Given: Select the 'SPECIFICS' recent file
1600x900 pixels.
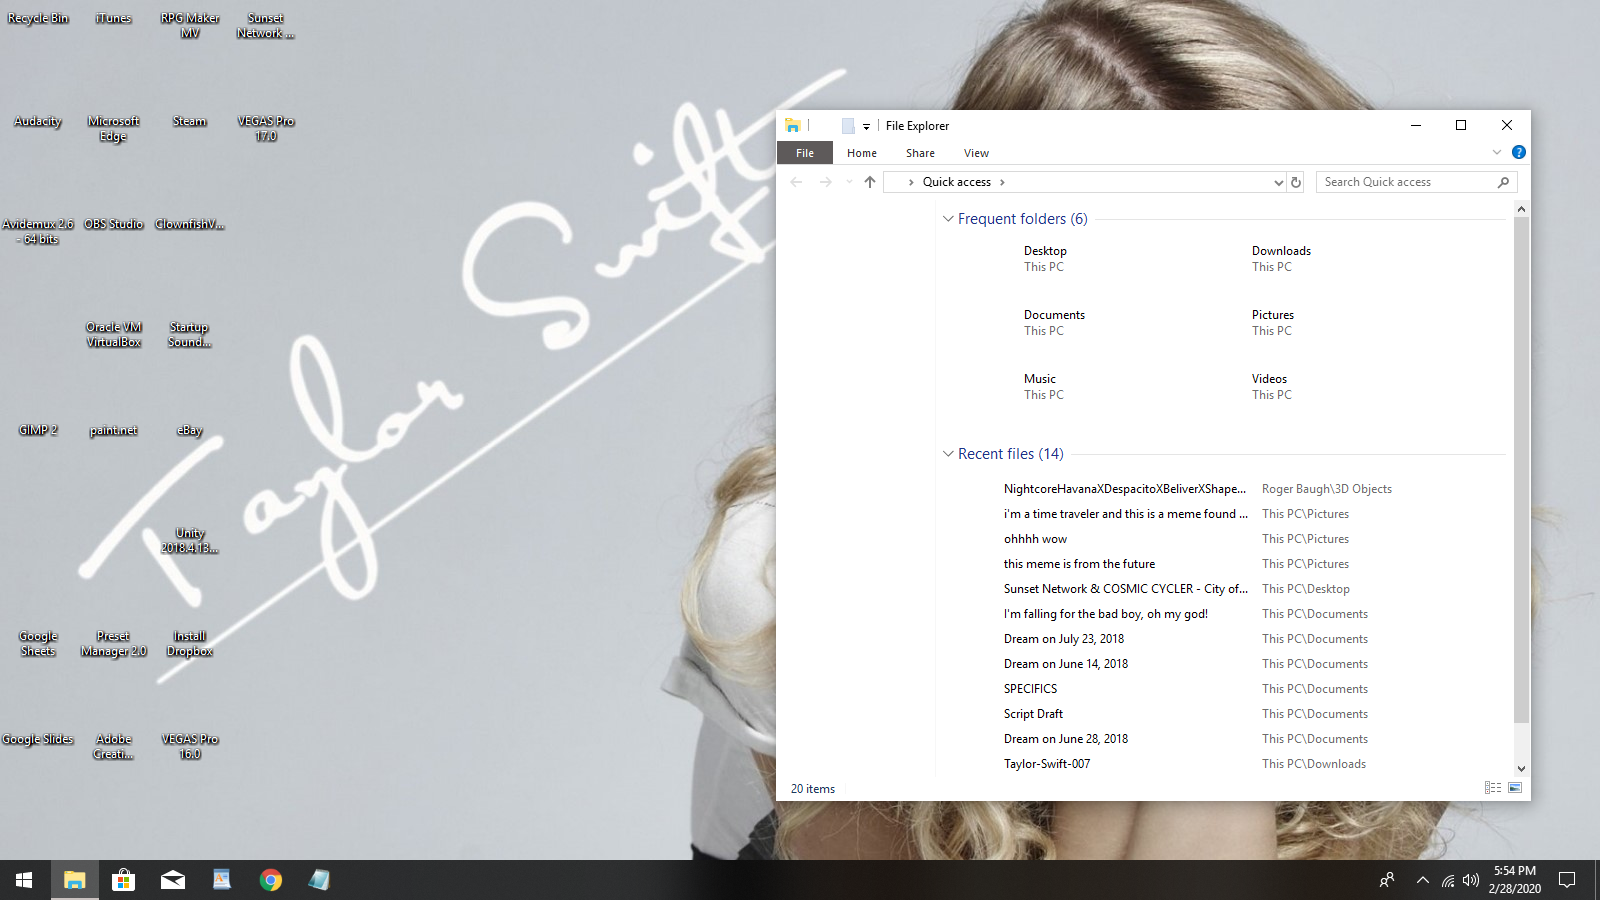Looking at the screenshot, I should [1030, 689].
